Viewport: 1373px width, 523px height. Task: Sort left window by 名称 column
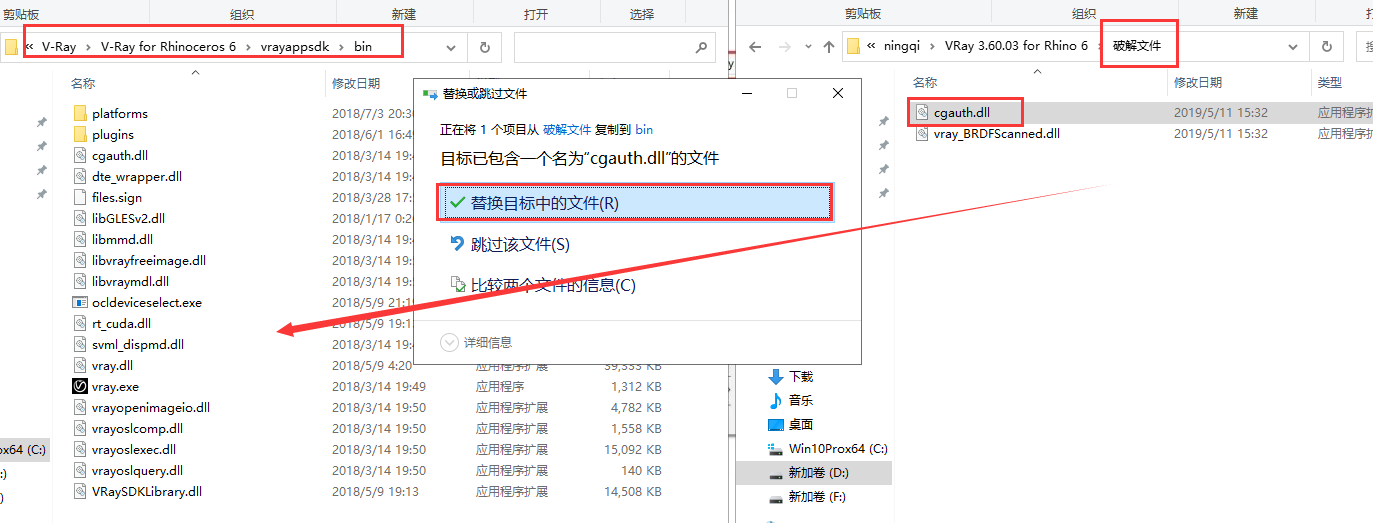point(83,83)
